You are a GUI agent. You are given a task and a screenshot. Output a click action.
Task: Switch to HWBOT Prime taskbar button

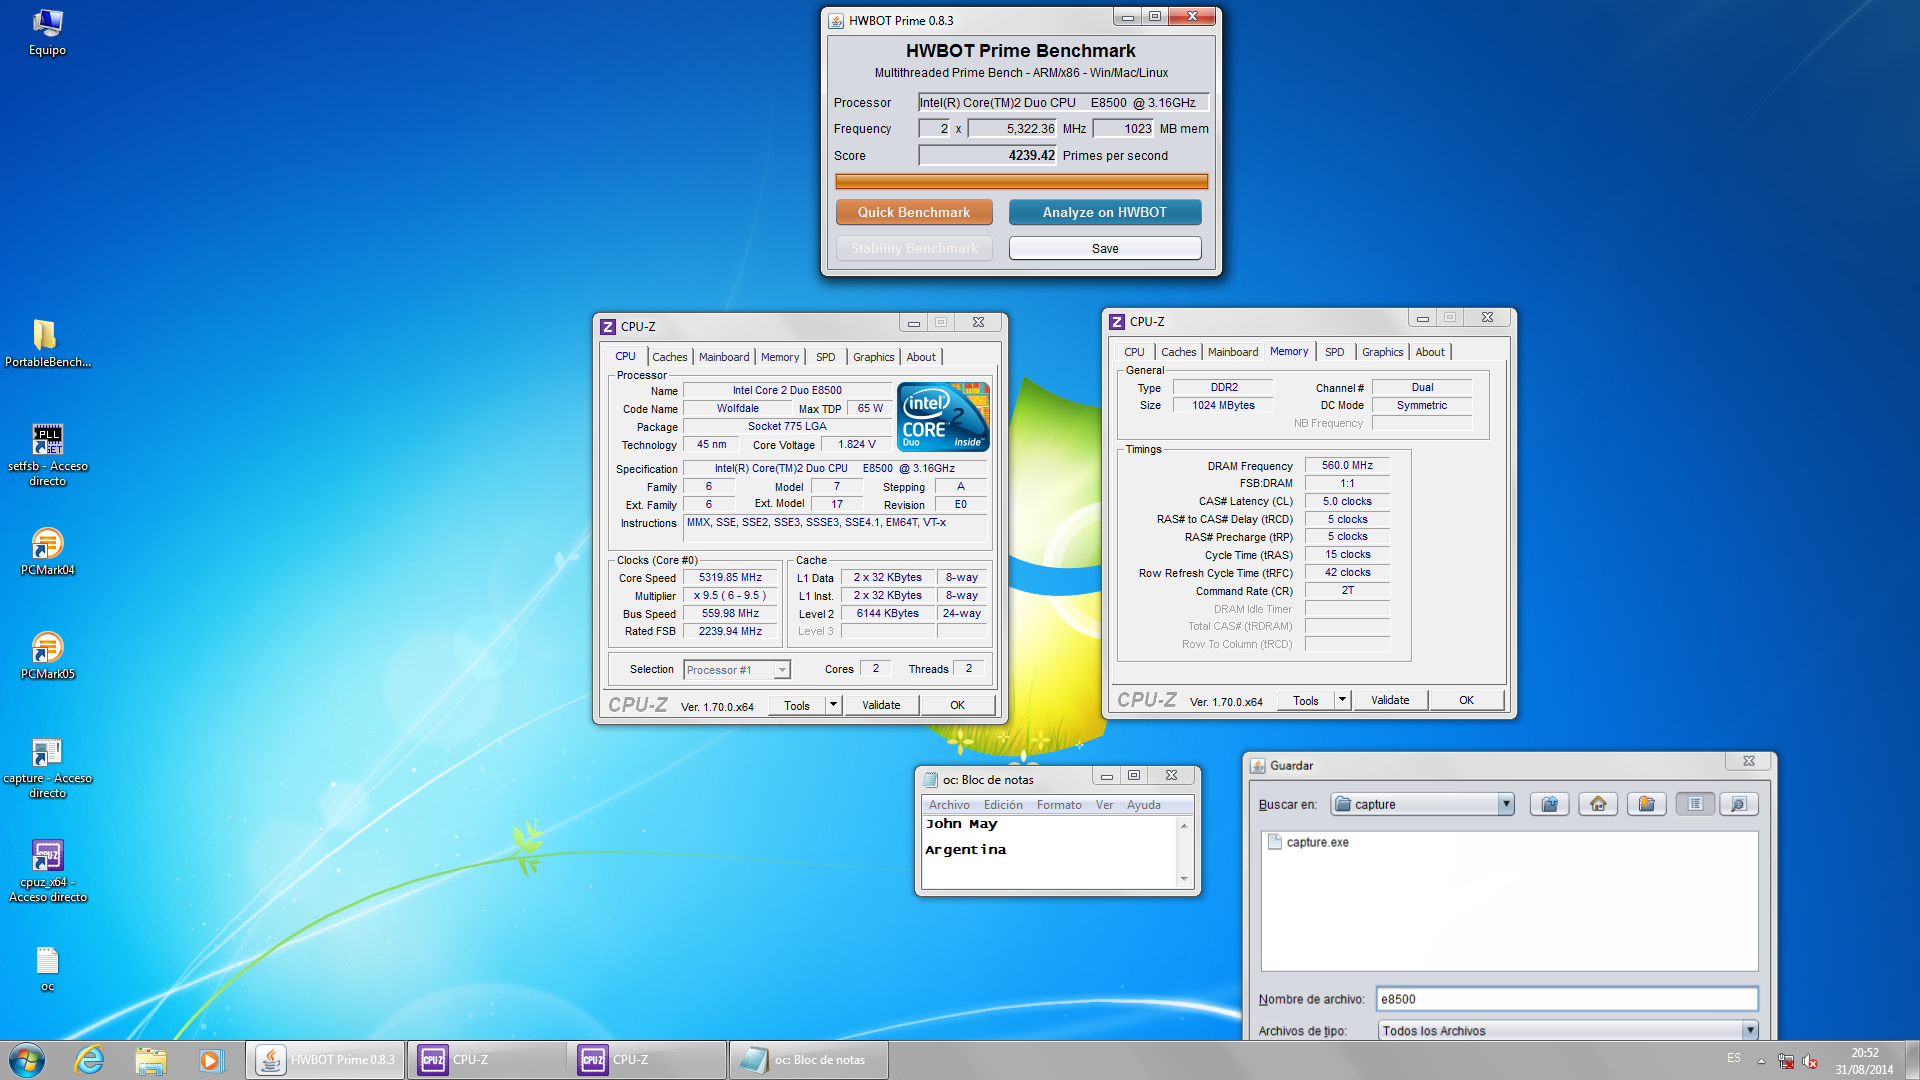point(325,1060)
